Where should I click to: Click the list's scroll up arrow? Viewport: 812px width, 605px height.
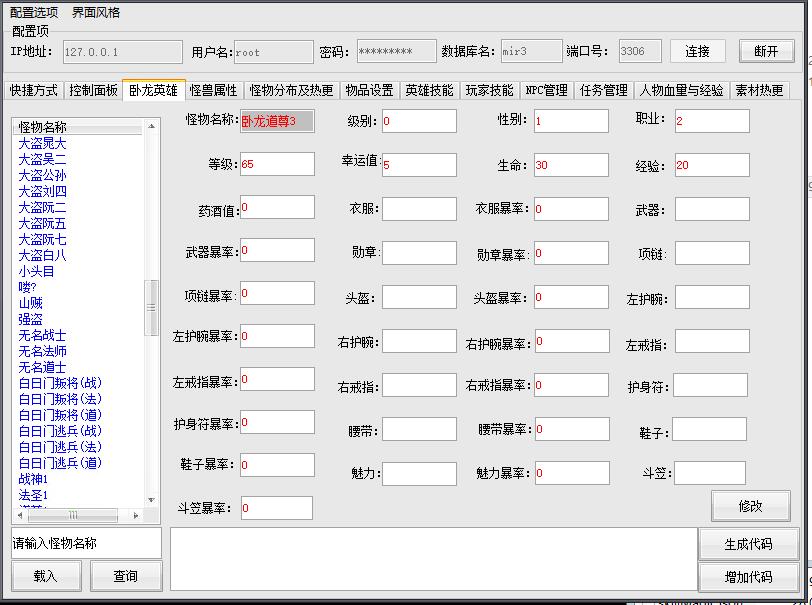tap(152, 127)
